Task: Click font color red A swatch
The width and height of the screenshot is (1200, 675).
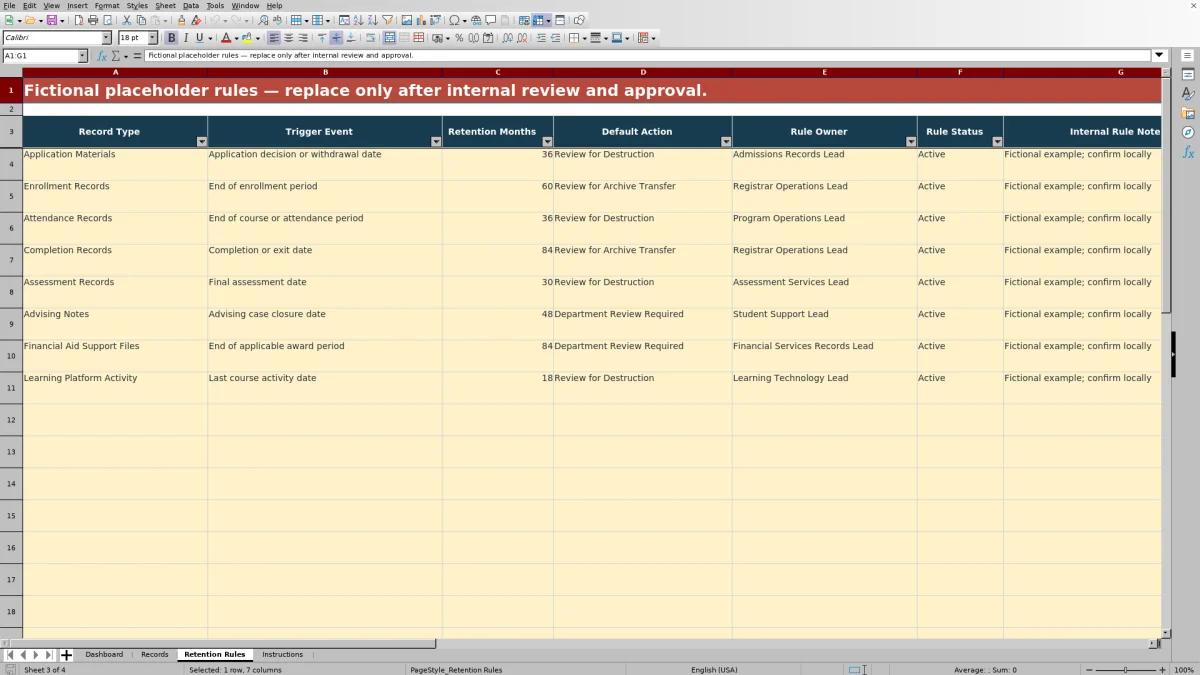Action: [x=226, y=38]
